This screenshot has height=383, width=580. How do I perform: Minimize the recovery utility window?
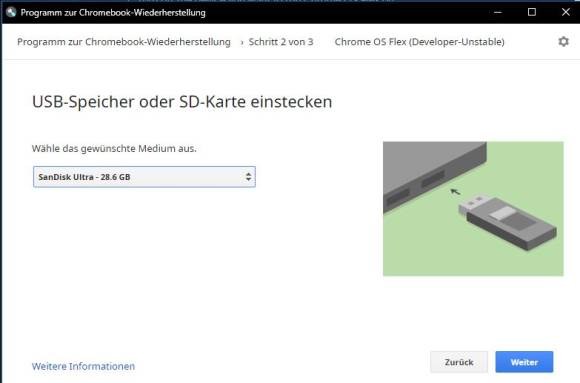(x=498, y=12)
